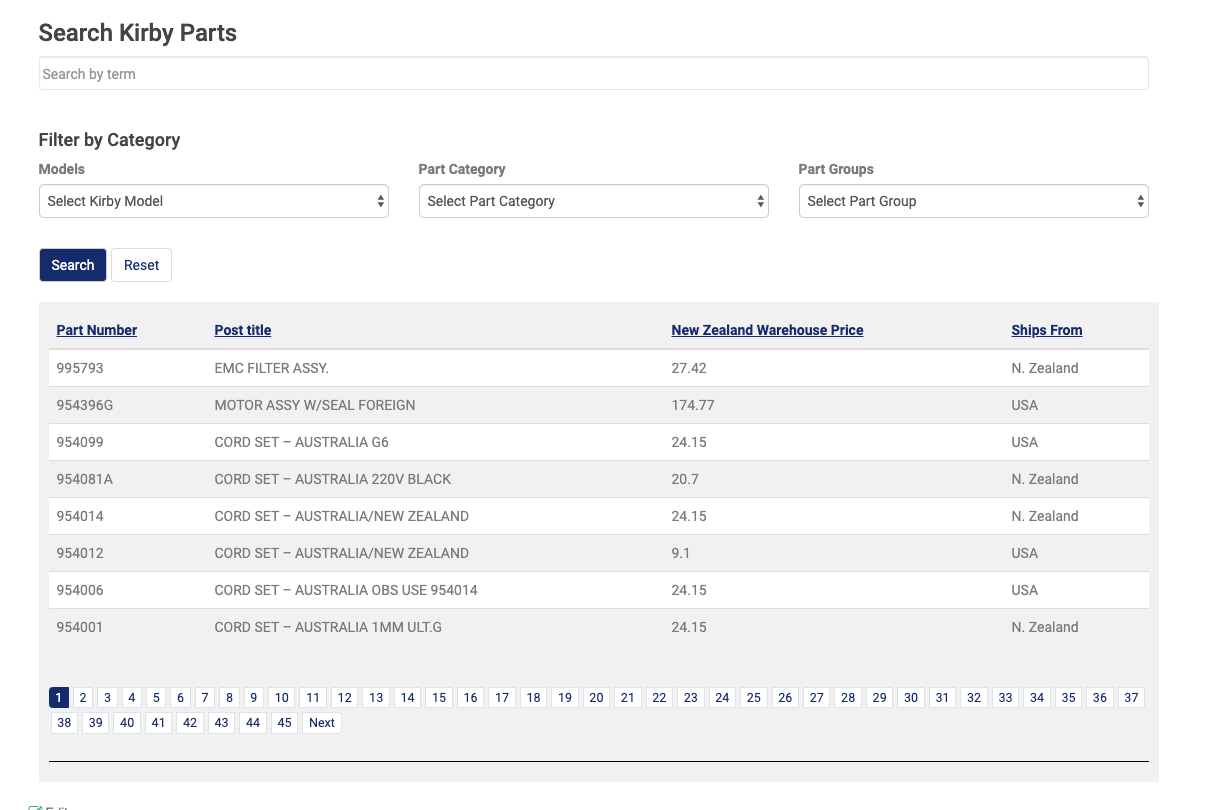This screenshot has height=810, width=1211.
Task: Go to pagination page 5
Action: click(x=156, y=698)
